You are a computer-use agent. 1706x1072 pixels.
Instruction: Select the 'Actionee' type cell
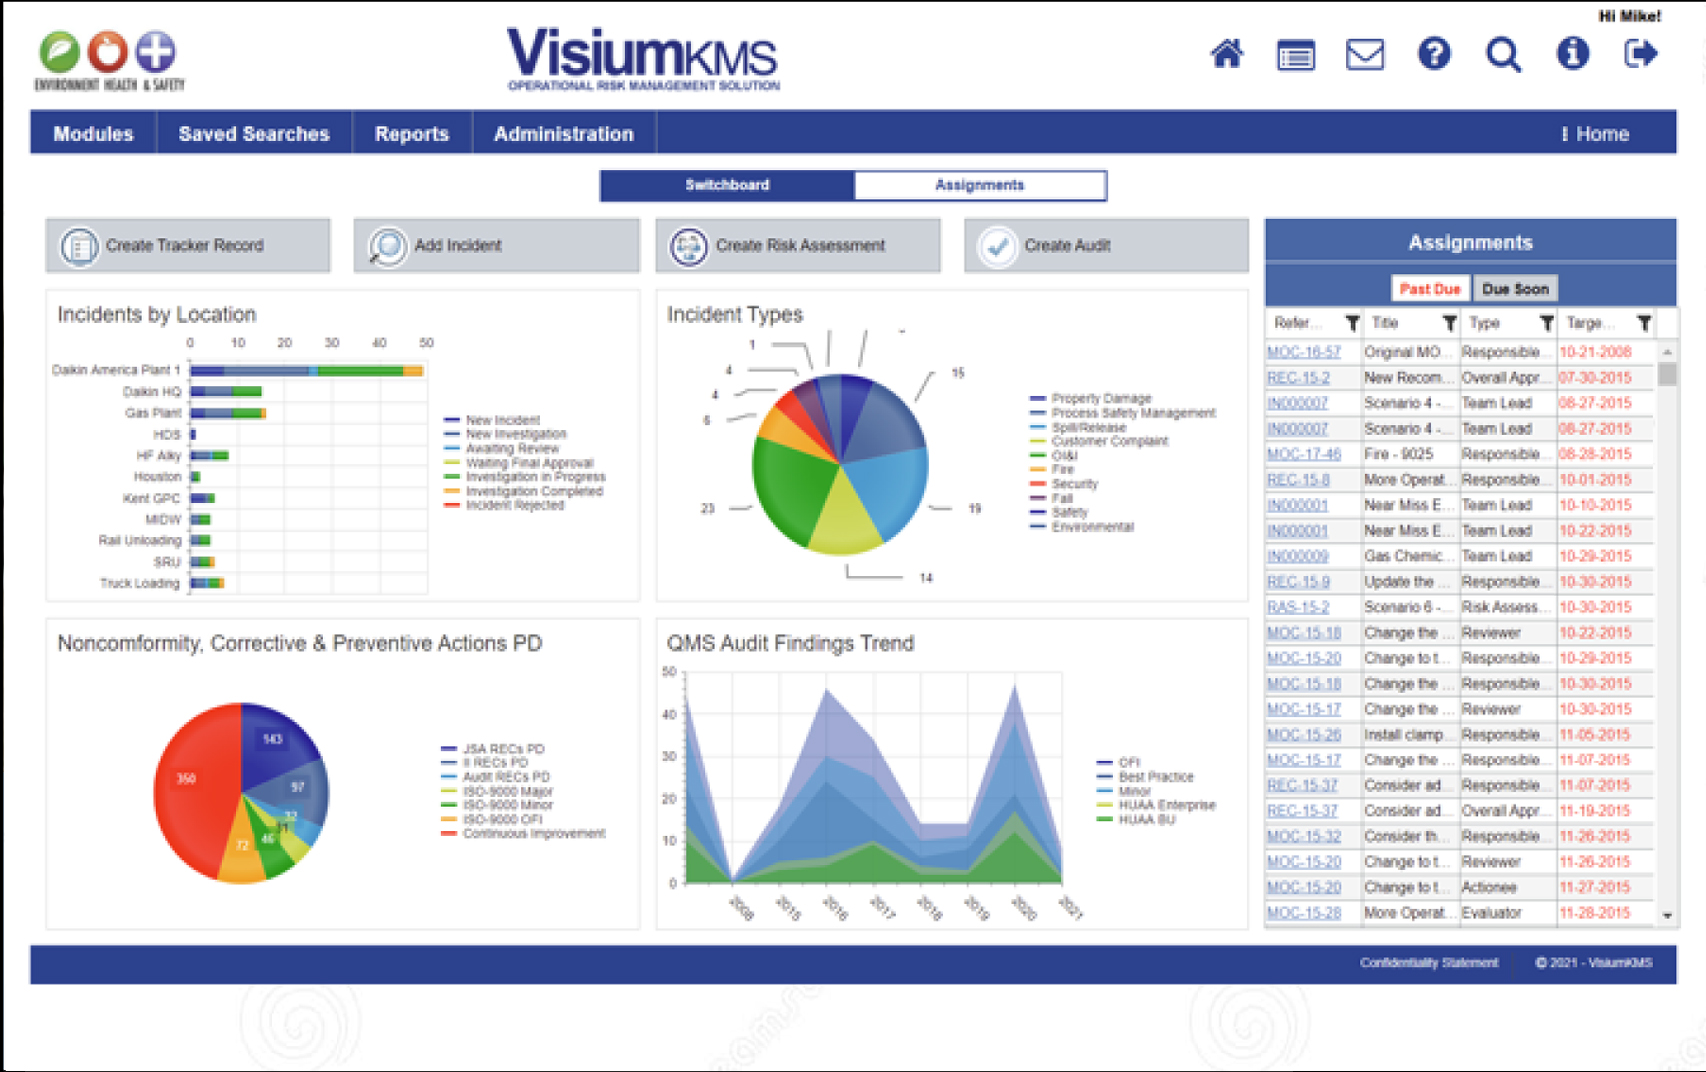(x=1506, y=888)
